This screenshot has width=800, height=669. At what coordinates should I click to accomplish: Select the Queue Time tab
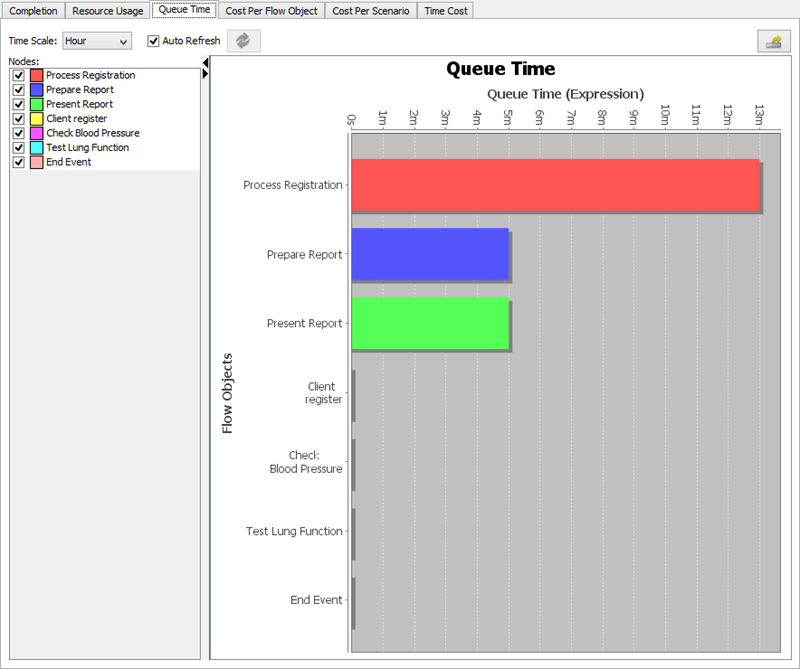tap(184, 10)
